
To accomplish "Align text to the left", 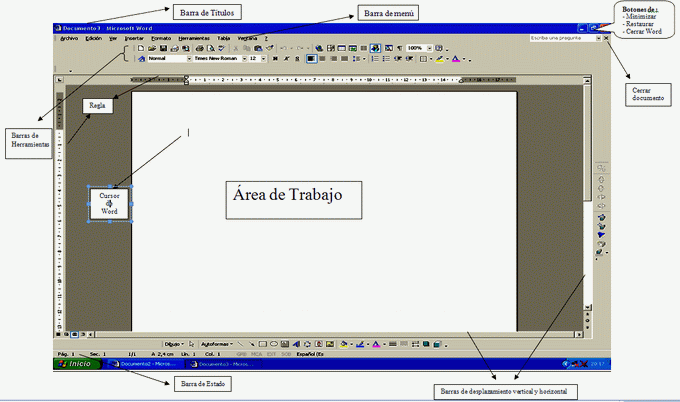I will (x=311, y=59).
